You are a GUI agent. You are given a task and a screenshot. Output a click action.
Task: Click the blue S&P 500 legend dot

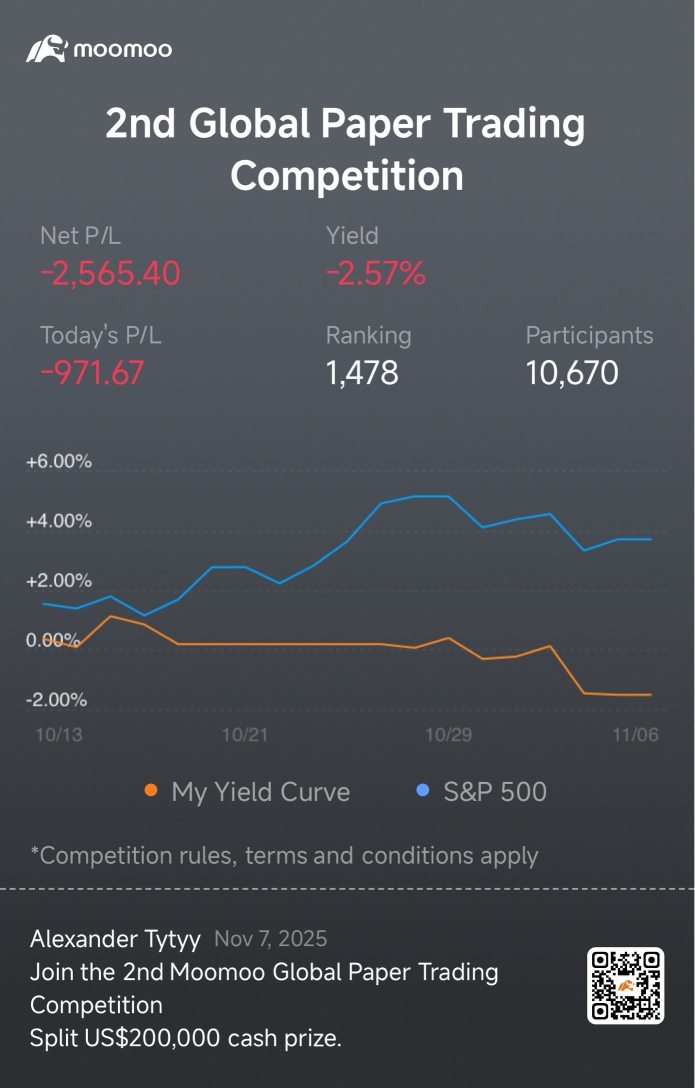coord(422,791)
